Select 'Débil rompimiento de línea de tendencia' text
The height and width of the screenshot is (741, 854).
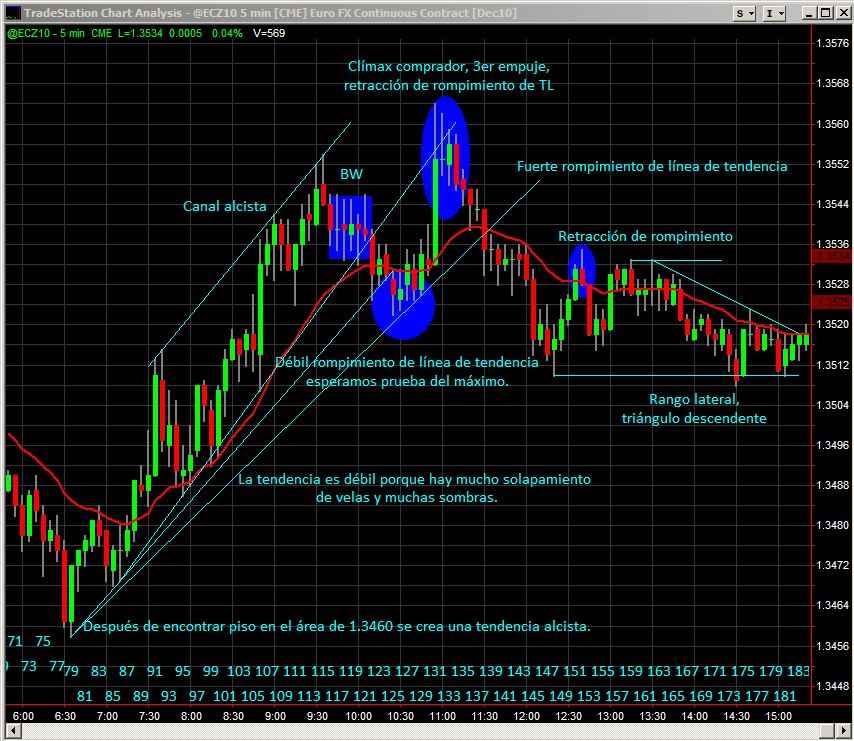click(x=407, y=362)
